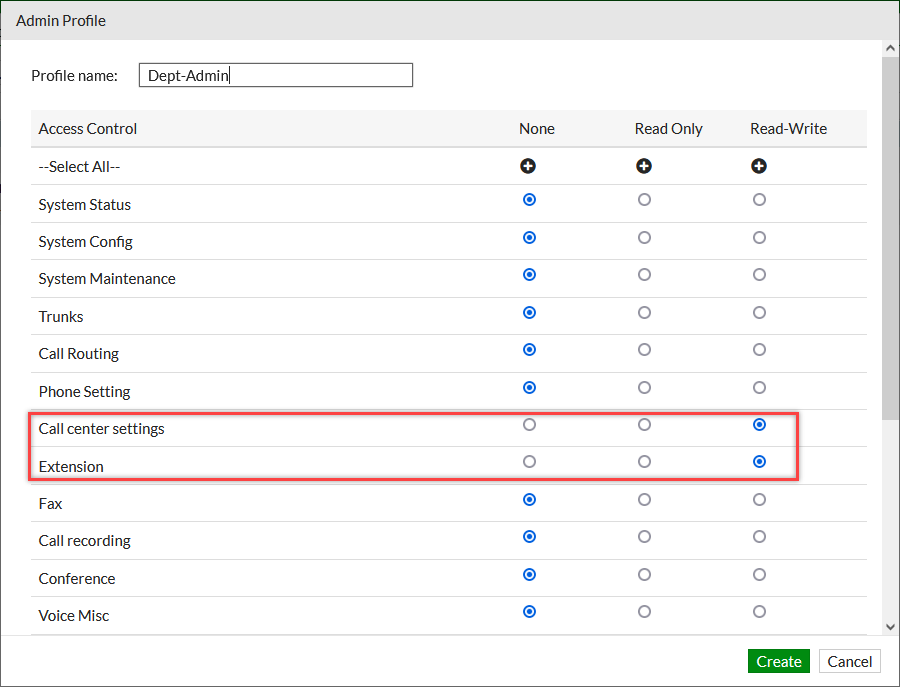Click the Create button
Screen dimensions: 900x687
coord(778,661)
